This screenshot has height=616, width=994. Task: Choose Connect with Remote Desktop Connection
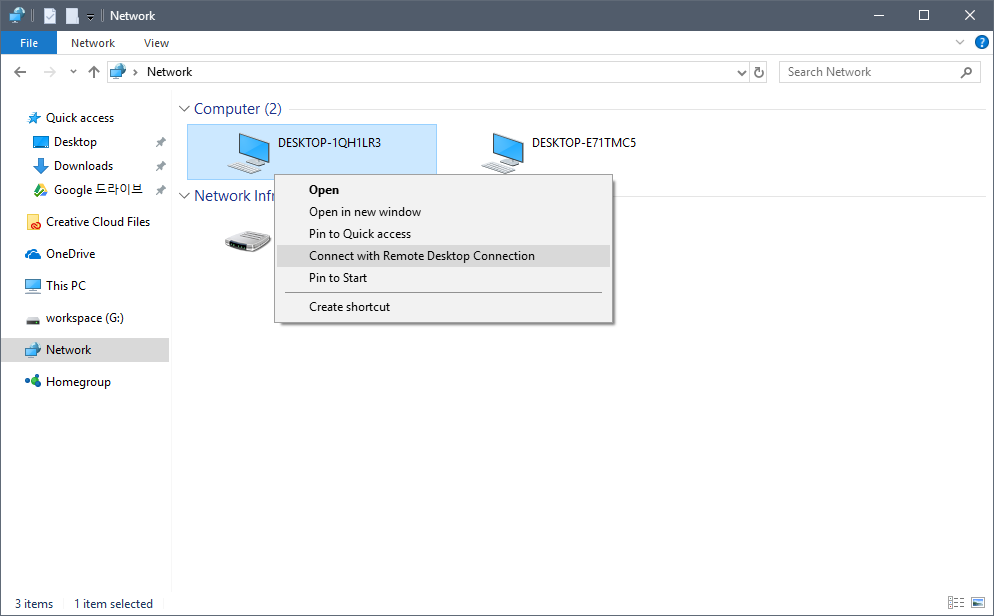[x=444, y=256]
